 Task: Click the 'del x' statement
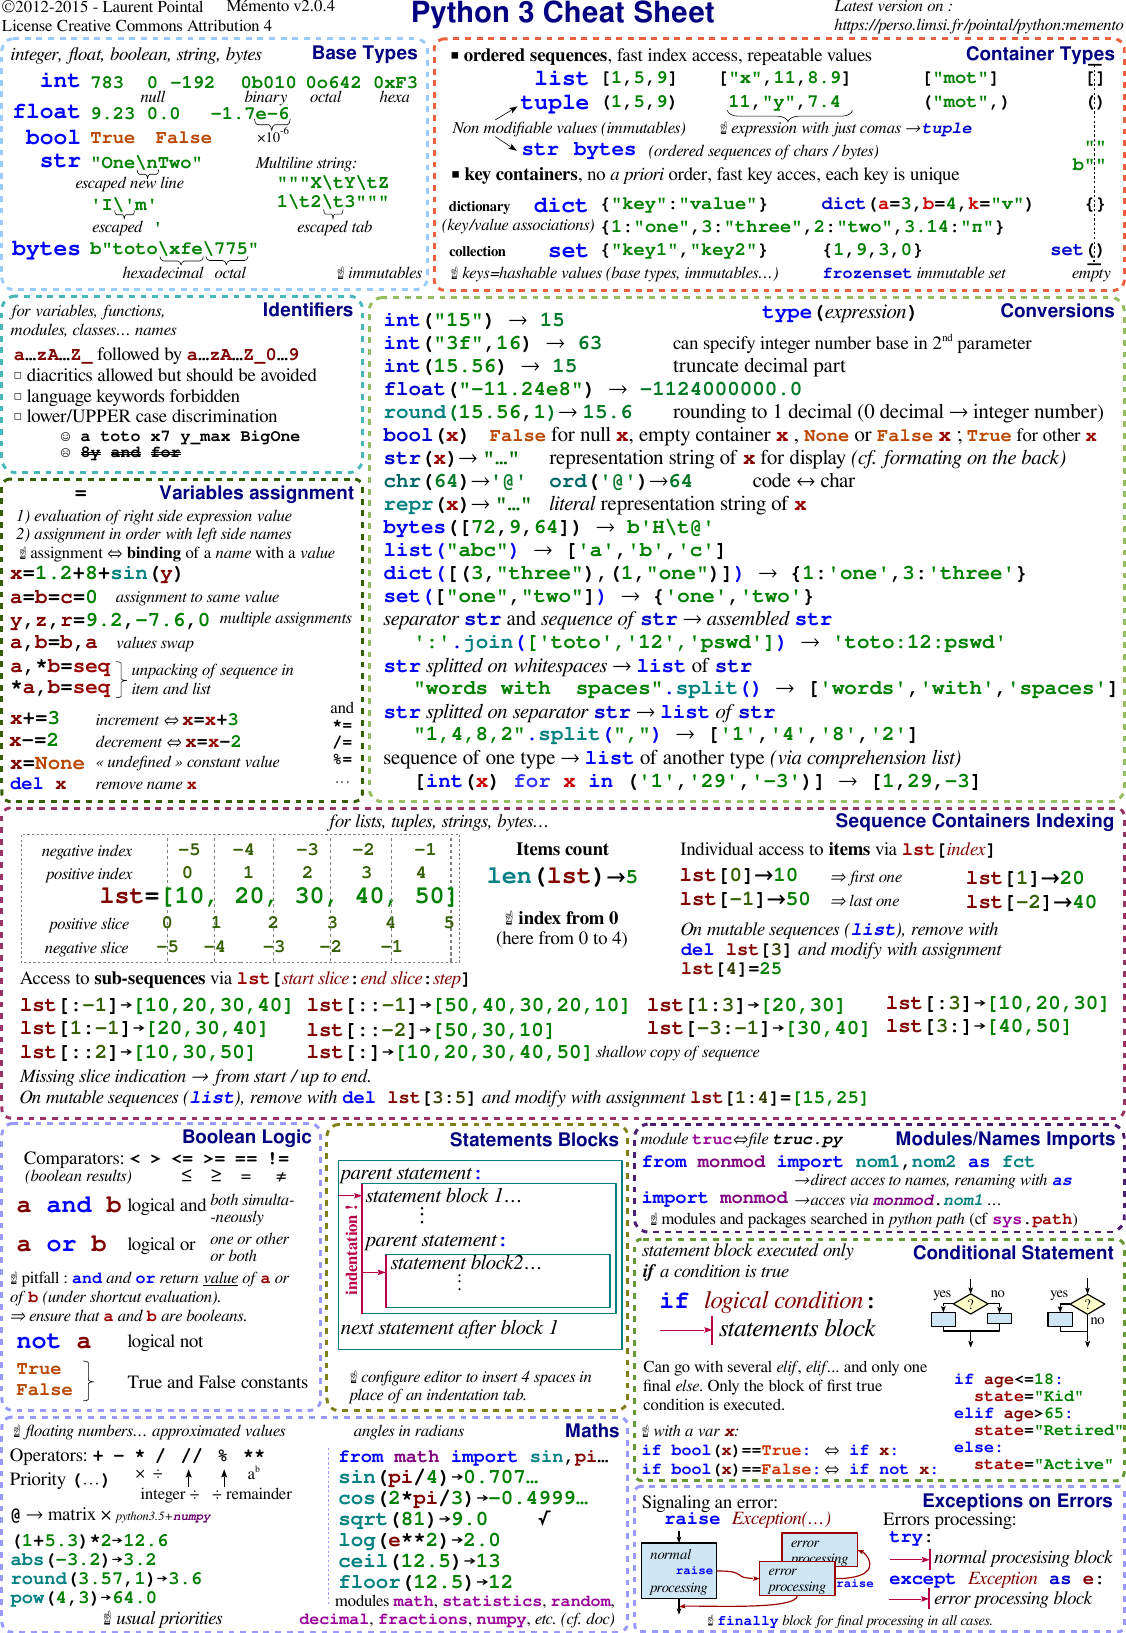38,784
